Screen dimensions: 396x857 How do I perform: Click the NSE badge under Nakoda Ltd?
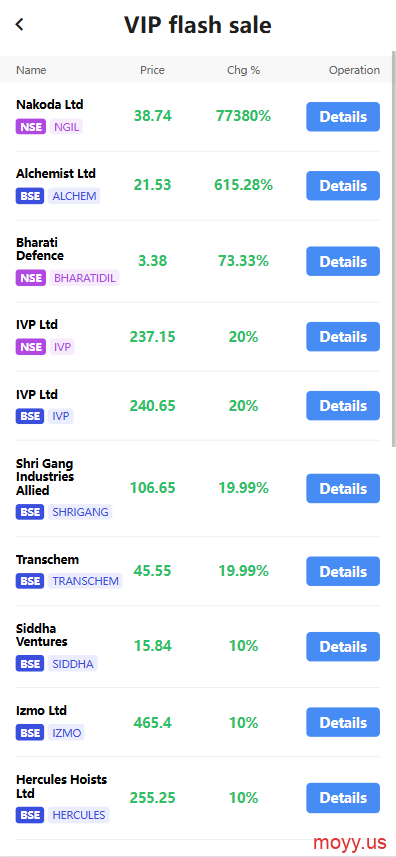point(31,127)
